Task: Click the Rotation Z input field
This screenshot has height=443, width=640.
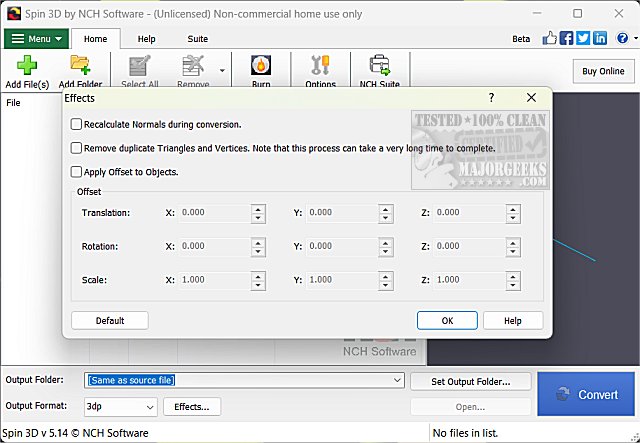Action: [469, 246]
